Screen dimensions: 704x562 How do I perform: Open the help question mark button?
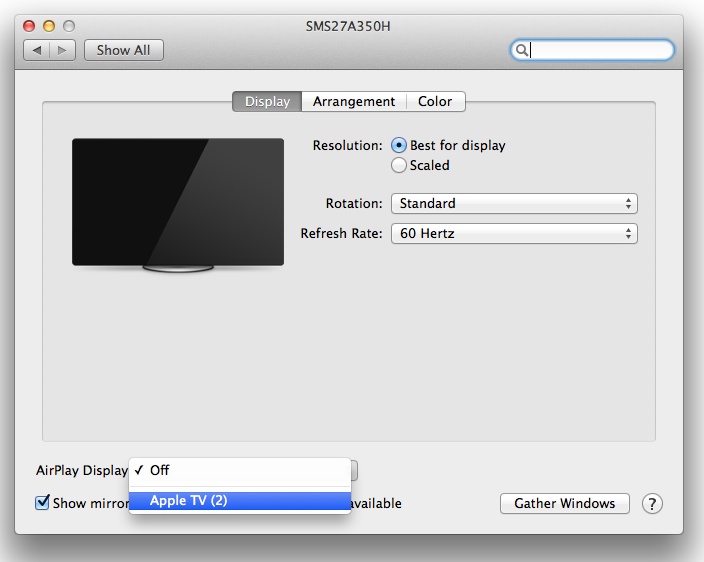(x=652, y=503)
